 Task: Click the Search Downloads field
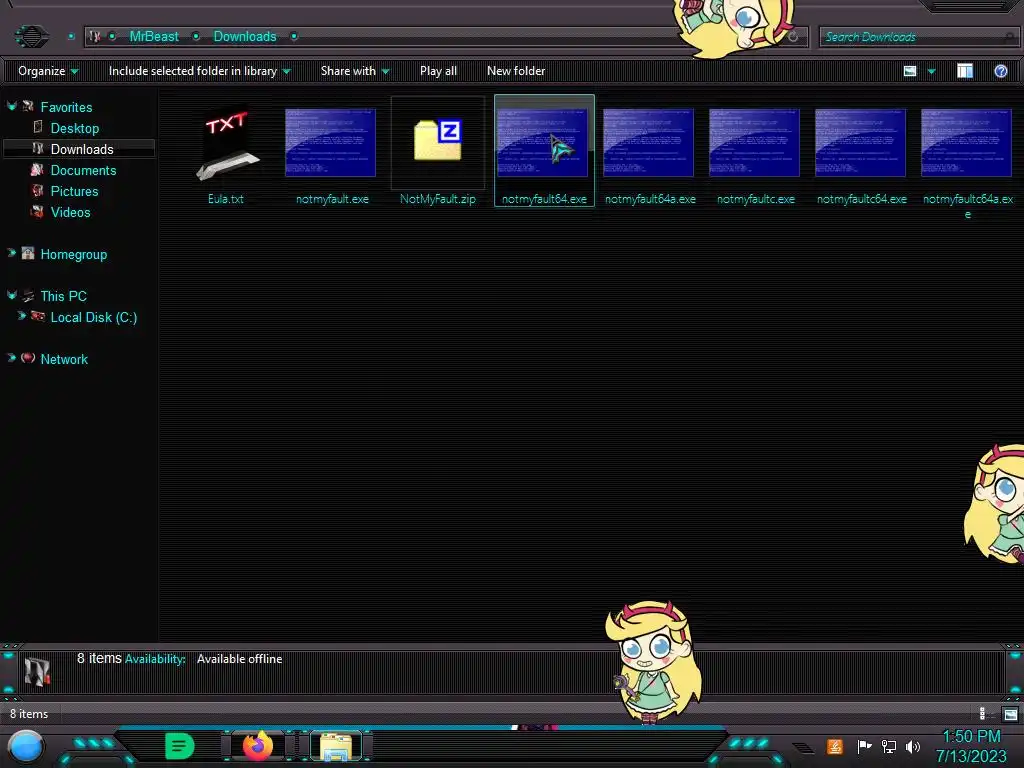tap(917, 37)
